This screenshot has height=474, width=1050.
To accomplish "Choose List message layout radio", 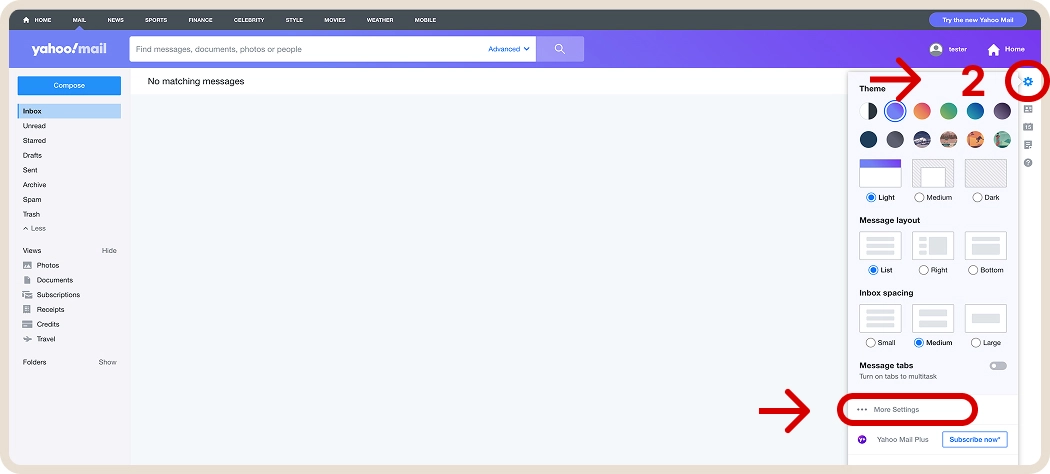I will [873, 270].
